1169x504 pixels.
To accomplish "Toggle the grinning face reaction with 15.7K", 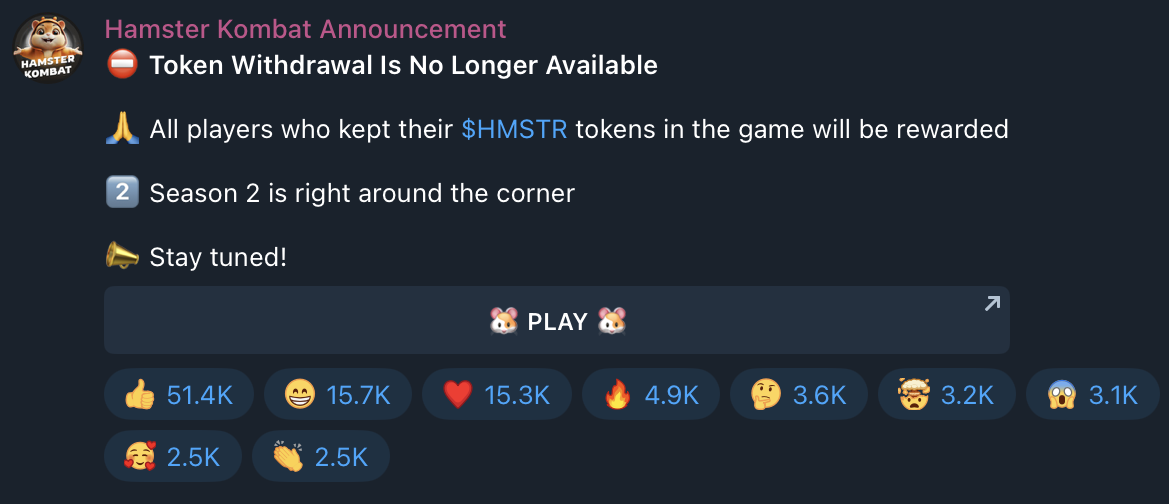I will tap(338, 394).
